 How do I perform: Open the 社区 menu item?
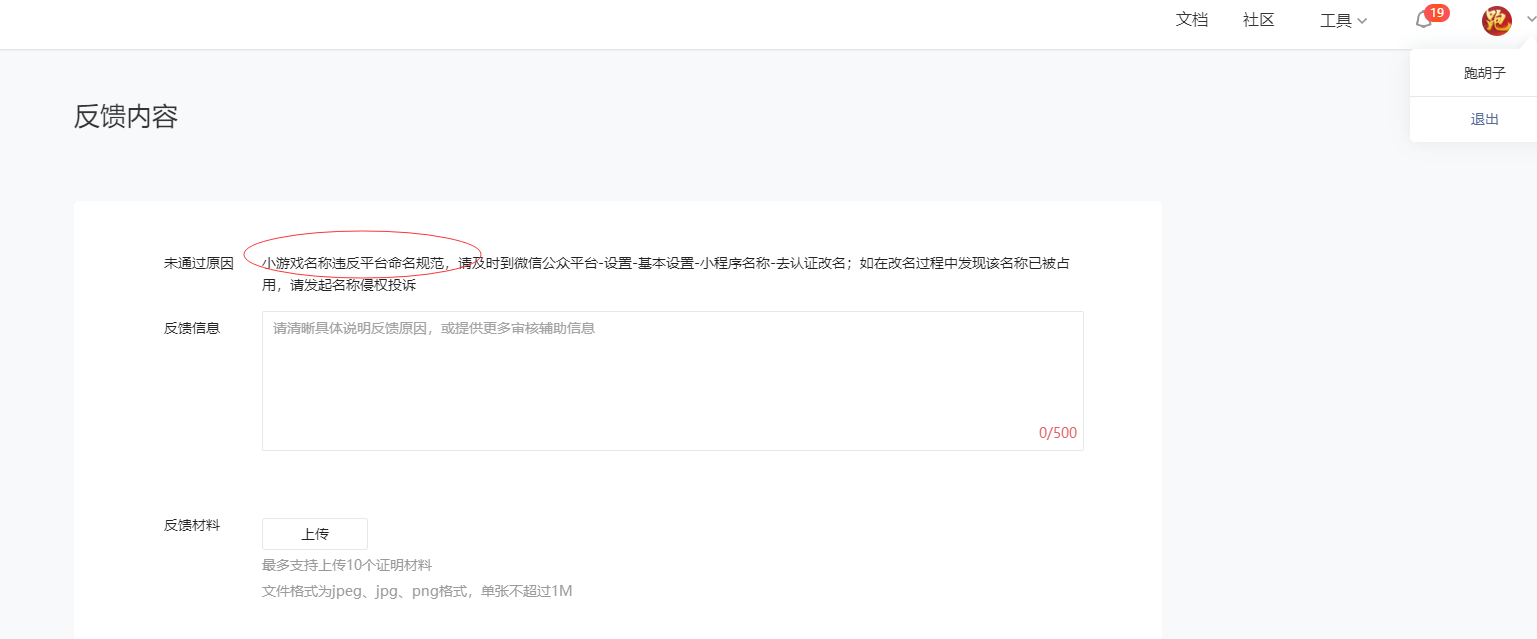tap(1259, 20)
